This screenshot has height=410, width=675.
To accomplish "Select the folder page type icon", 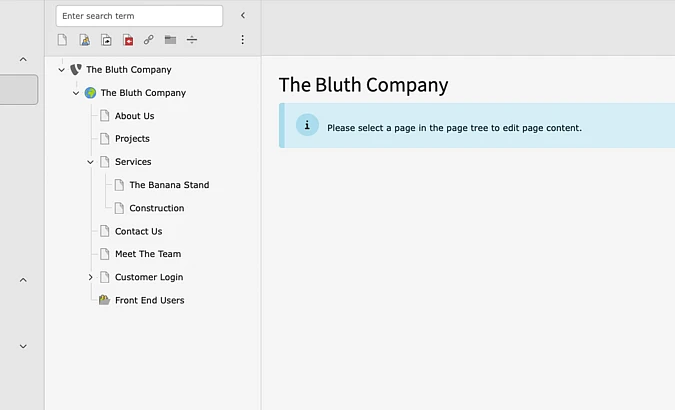I will click(x=171, y=40).
